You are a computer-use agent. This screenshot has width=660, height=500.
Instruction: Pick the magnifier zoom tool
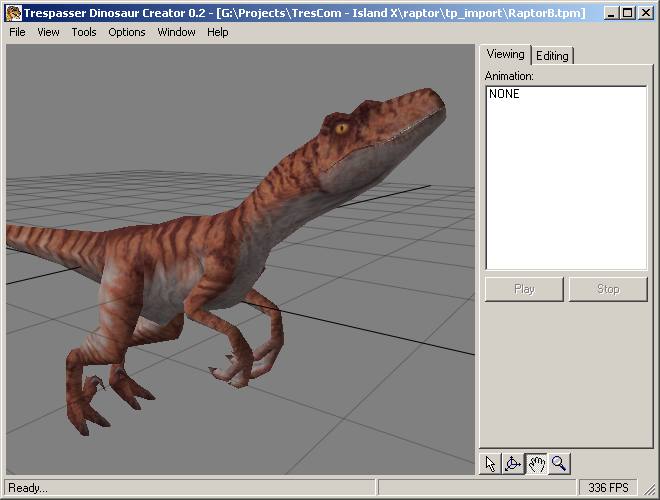click(x=559, y=464)
